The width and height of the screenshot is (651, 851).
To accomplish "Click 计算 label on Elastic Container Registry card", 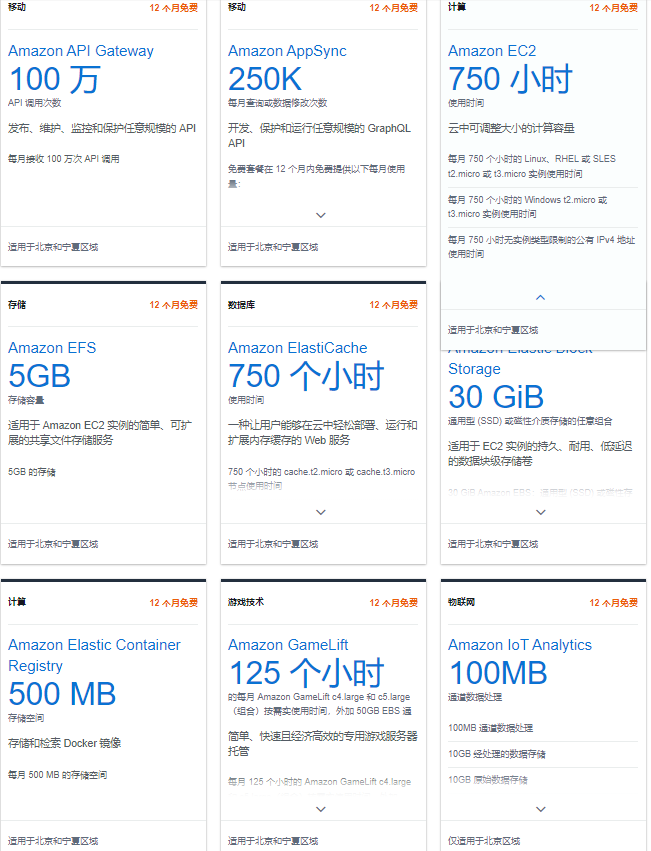I will 17,602.
